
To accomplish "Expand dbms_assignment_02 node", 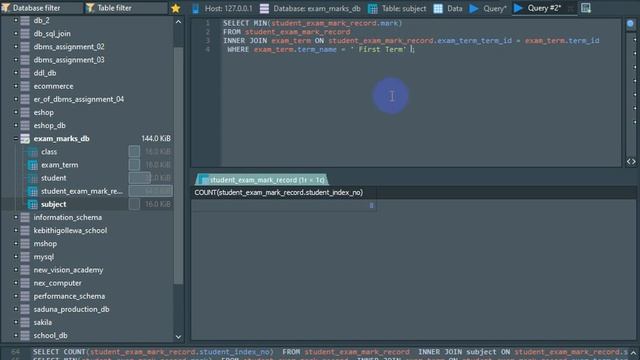I will 16,47.
